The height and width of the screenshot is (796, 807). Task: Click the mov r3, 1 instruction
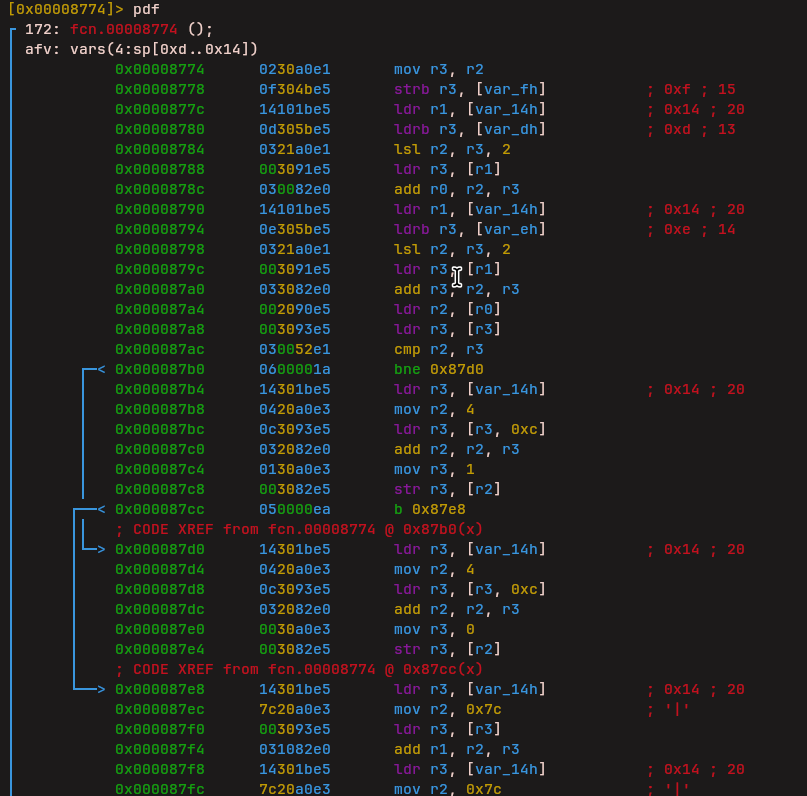(x=436, y=469)
